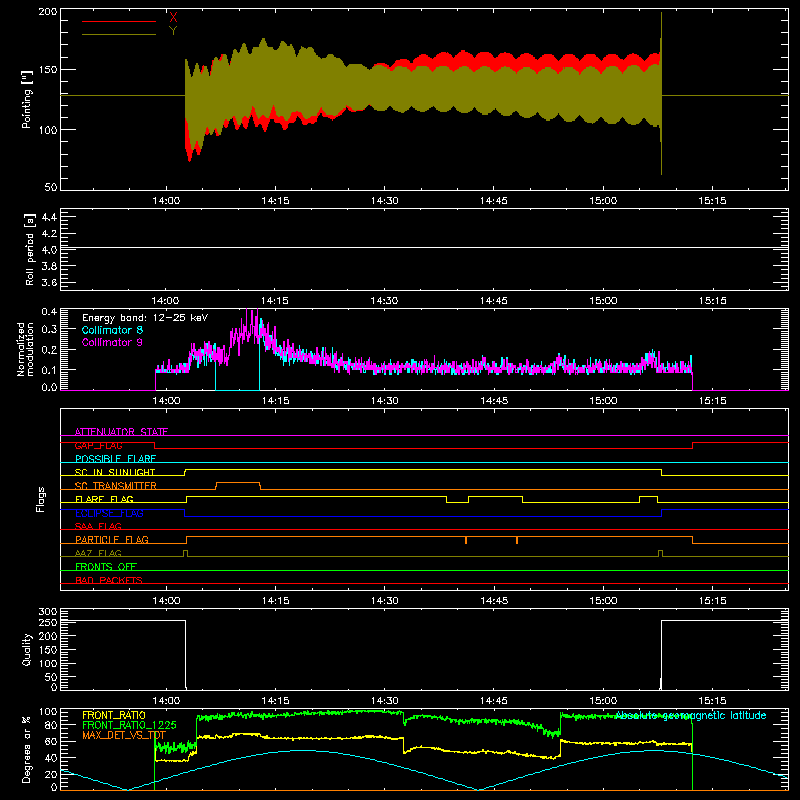Click the 'Collimator 9' legend label
The width and height of the screenshot is (800, 800).
(x=112, y=342)
